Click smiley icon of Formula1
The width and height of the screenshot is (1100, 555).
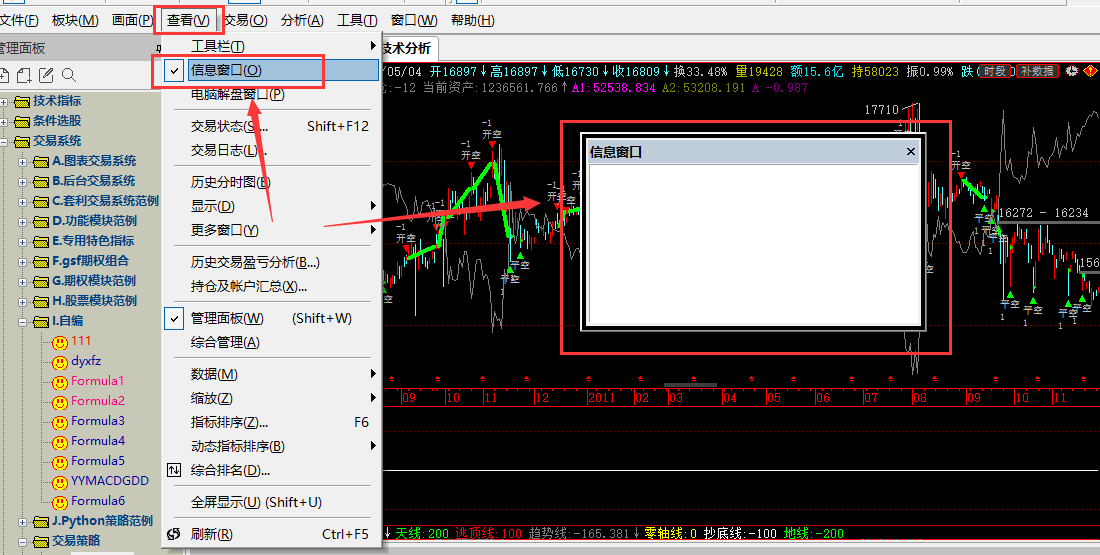60,382
